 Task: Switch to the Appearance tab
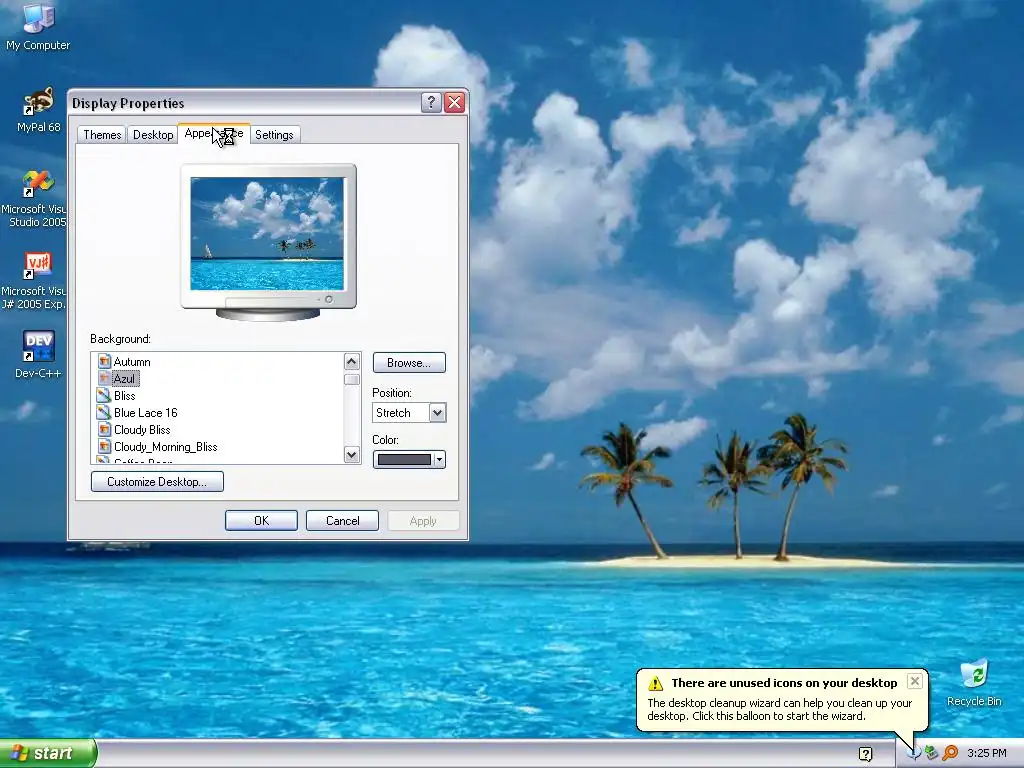214,133
